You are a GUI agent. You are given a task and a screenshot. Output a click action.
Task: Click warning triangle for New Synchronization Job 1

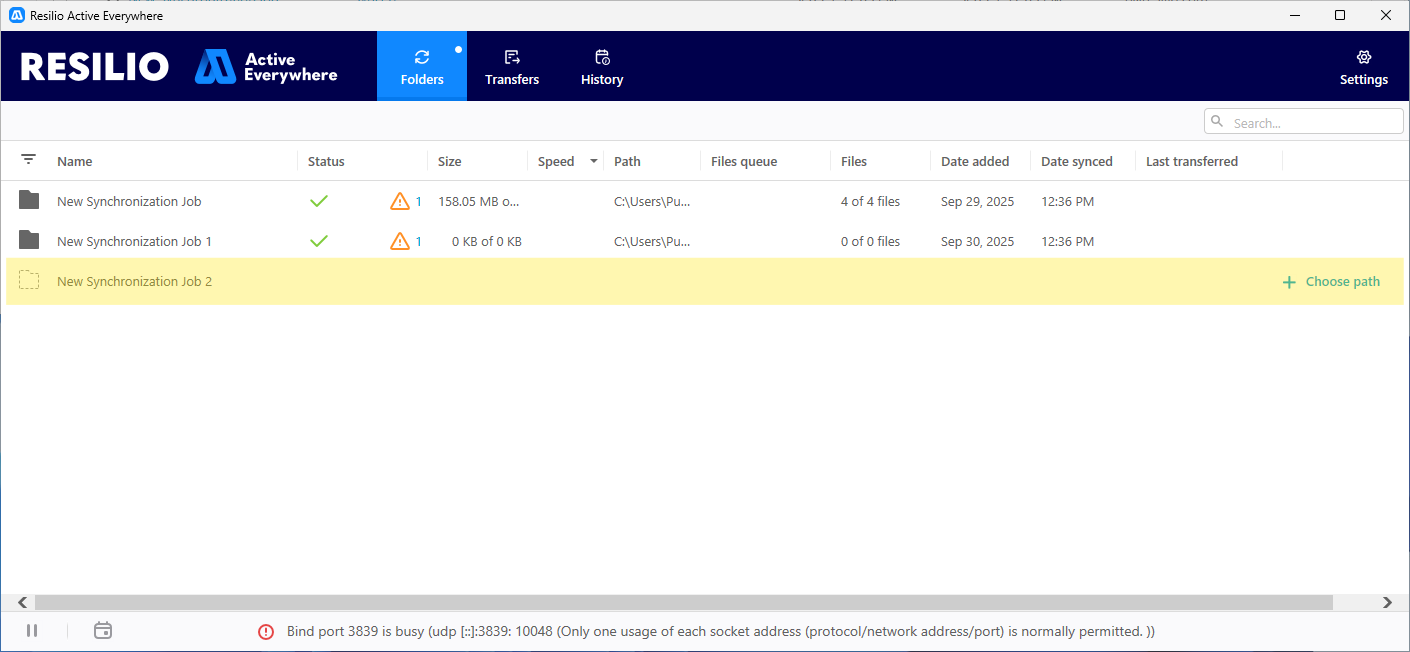click(x=400, y=242)
